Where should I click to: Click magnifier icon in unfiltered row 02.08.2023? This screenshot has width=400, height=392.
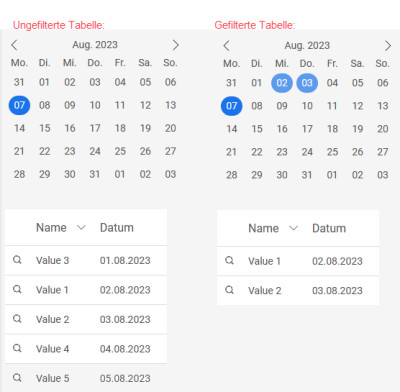pos(17,289)
